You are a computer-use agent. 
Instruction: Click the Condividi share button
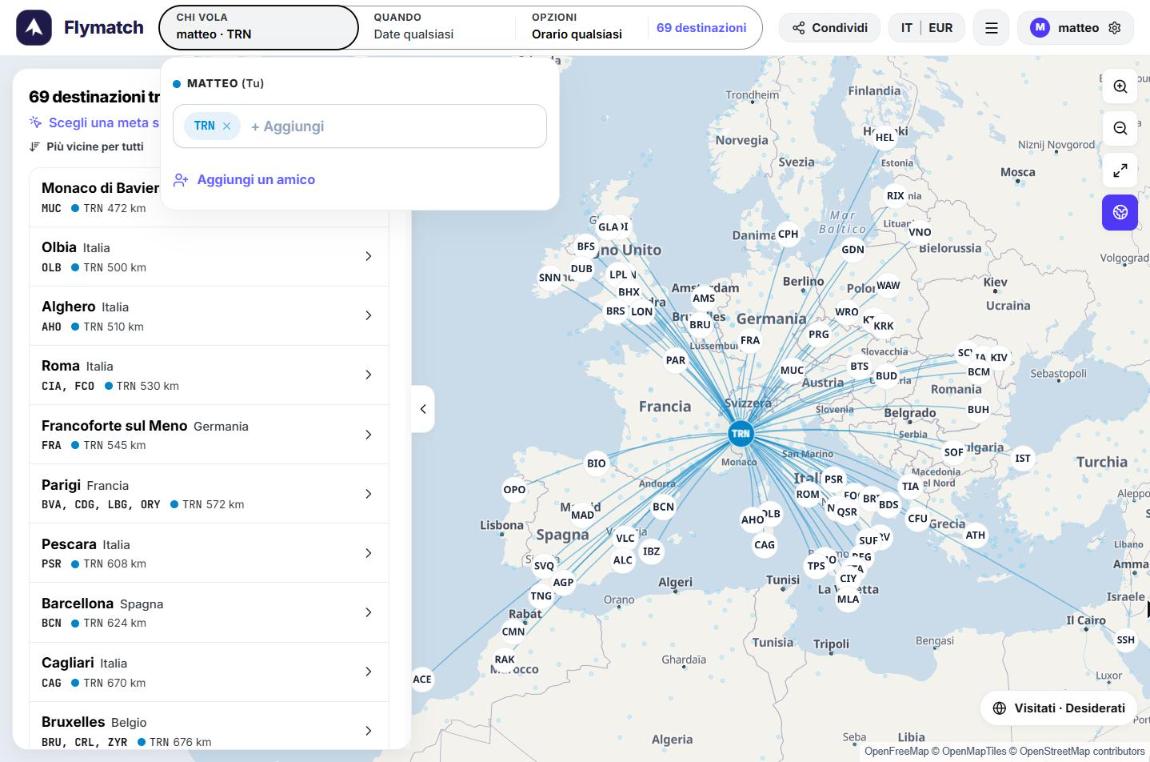(829, 28)
